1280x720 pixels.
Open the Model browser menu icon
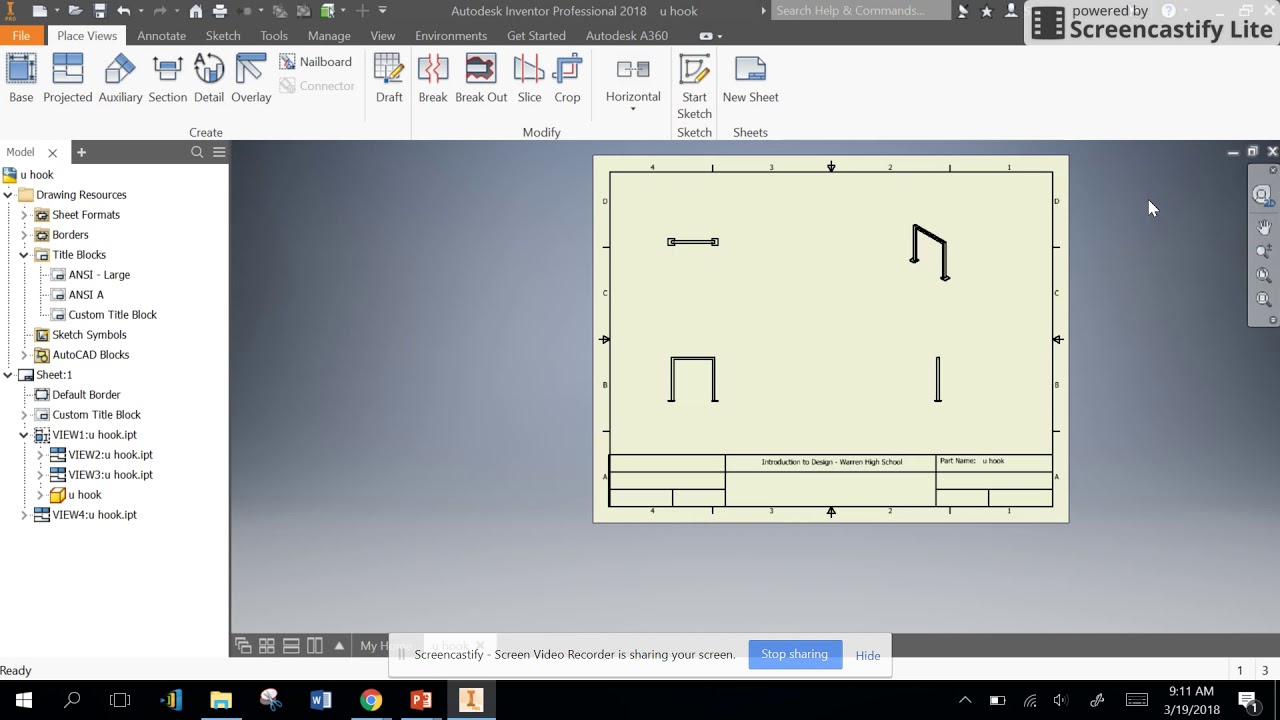pos(219,152)
